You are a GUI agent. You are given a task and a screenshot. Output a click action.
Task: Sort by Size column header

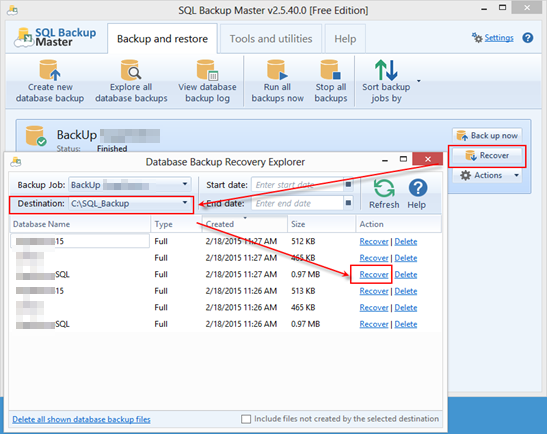click(321, 224)
